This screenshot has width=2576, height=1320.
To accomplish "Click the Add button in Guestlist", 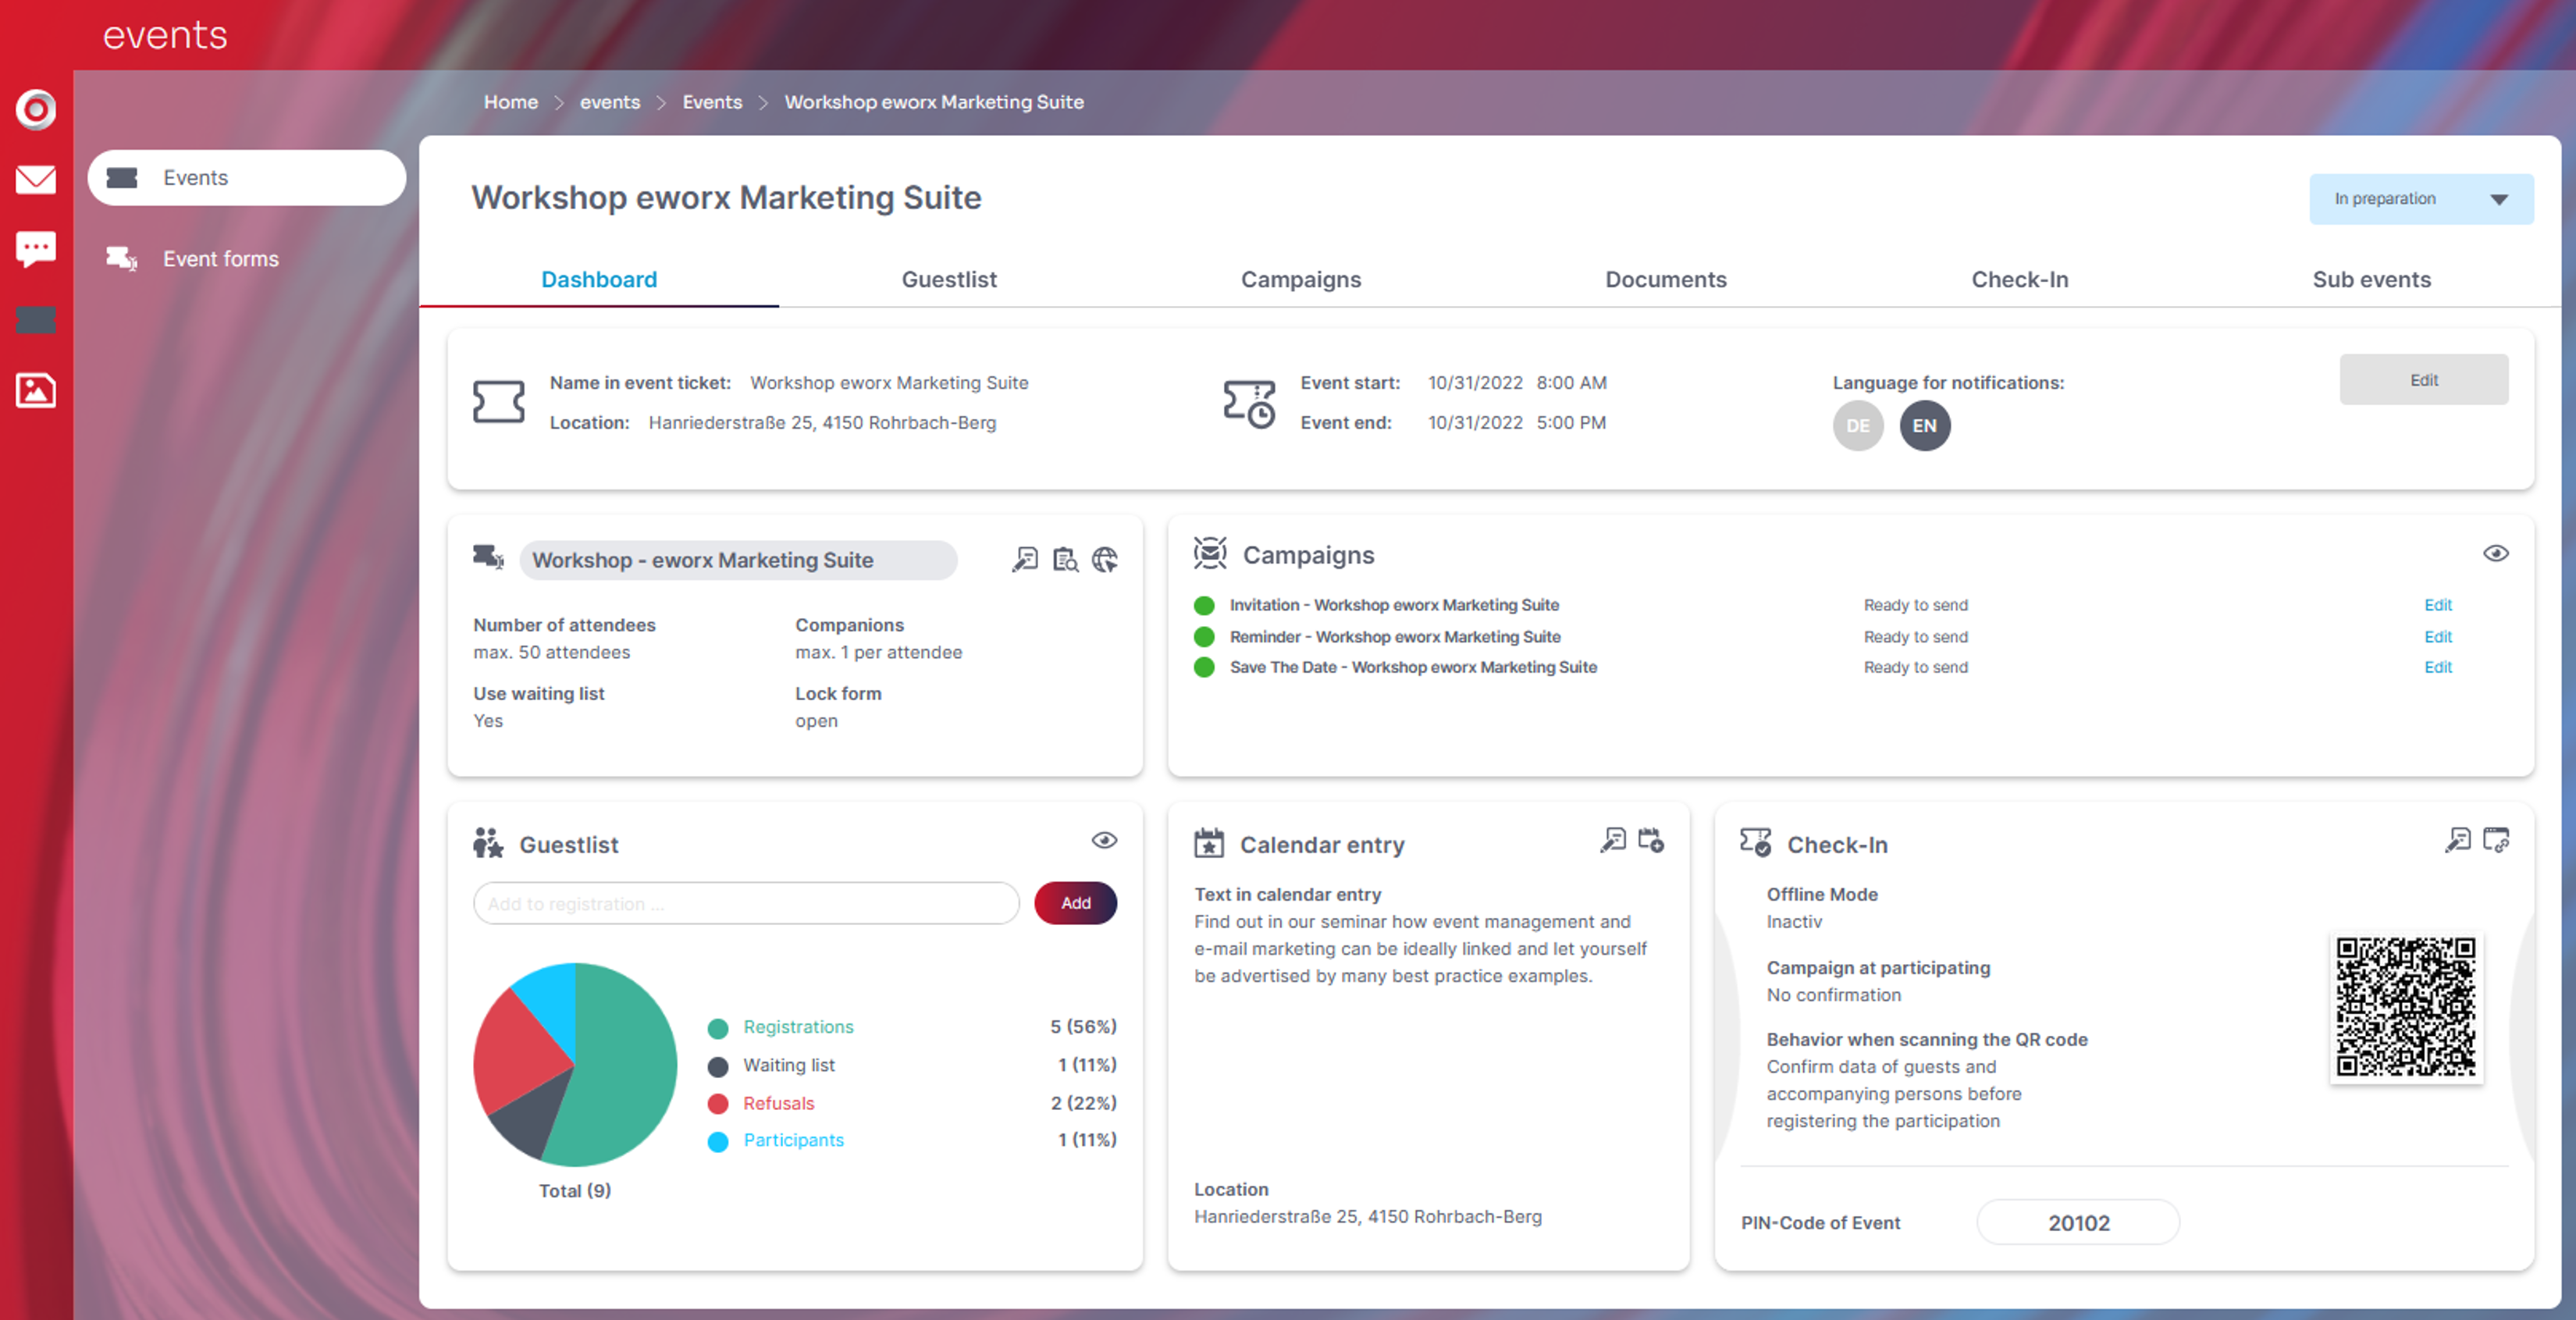I will (x=1075, y=903).
